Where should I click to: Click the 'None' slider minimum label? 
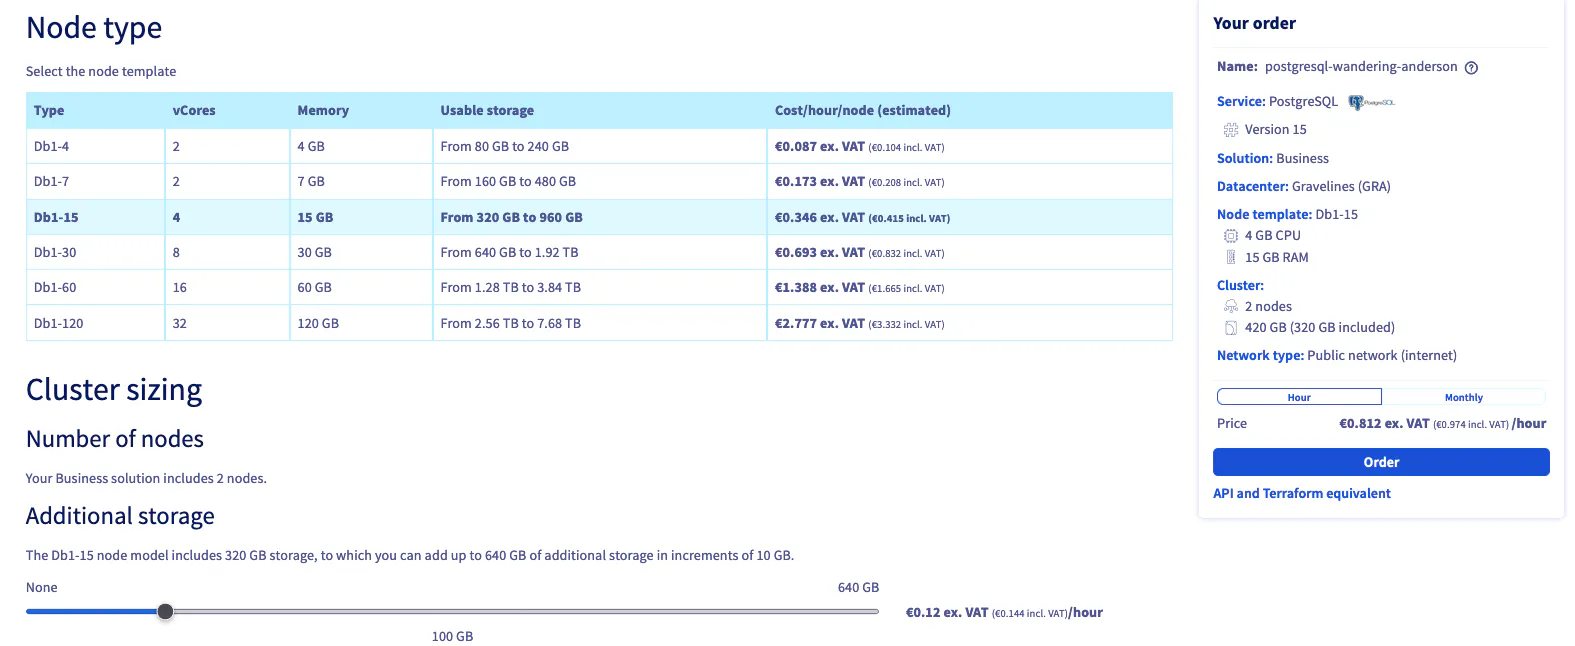point(42,588)
